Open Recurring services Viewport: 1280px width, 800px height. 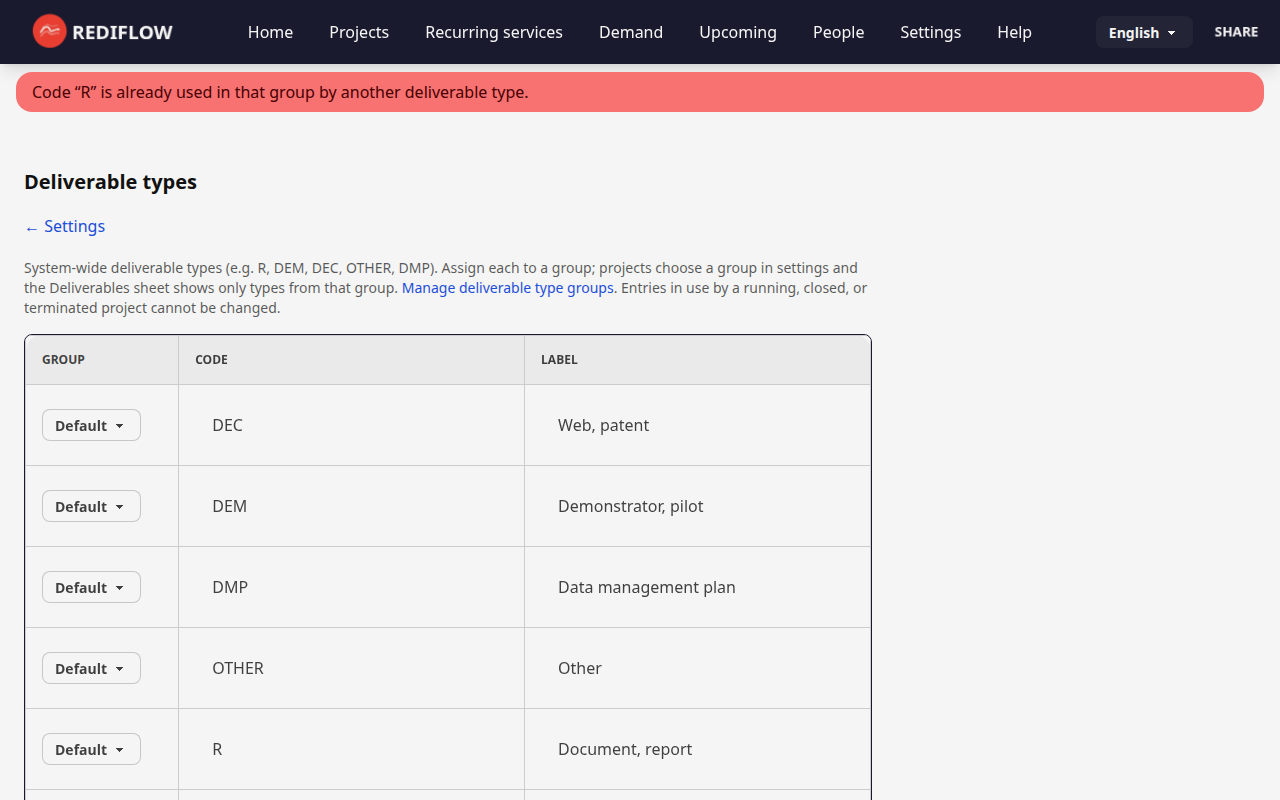[493, 32]
